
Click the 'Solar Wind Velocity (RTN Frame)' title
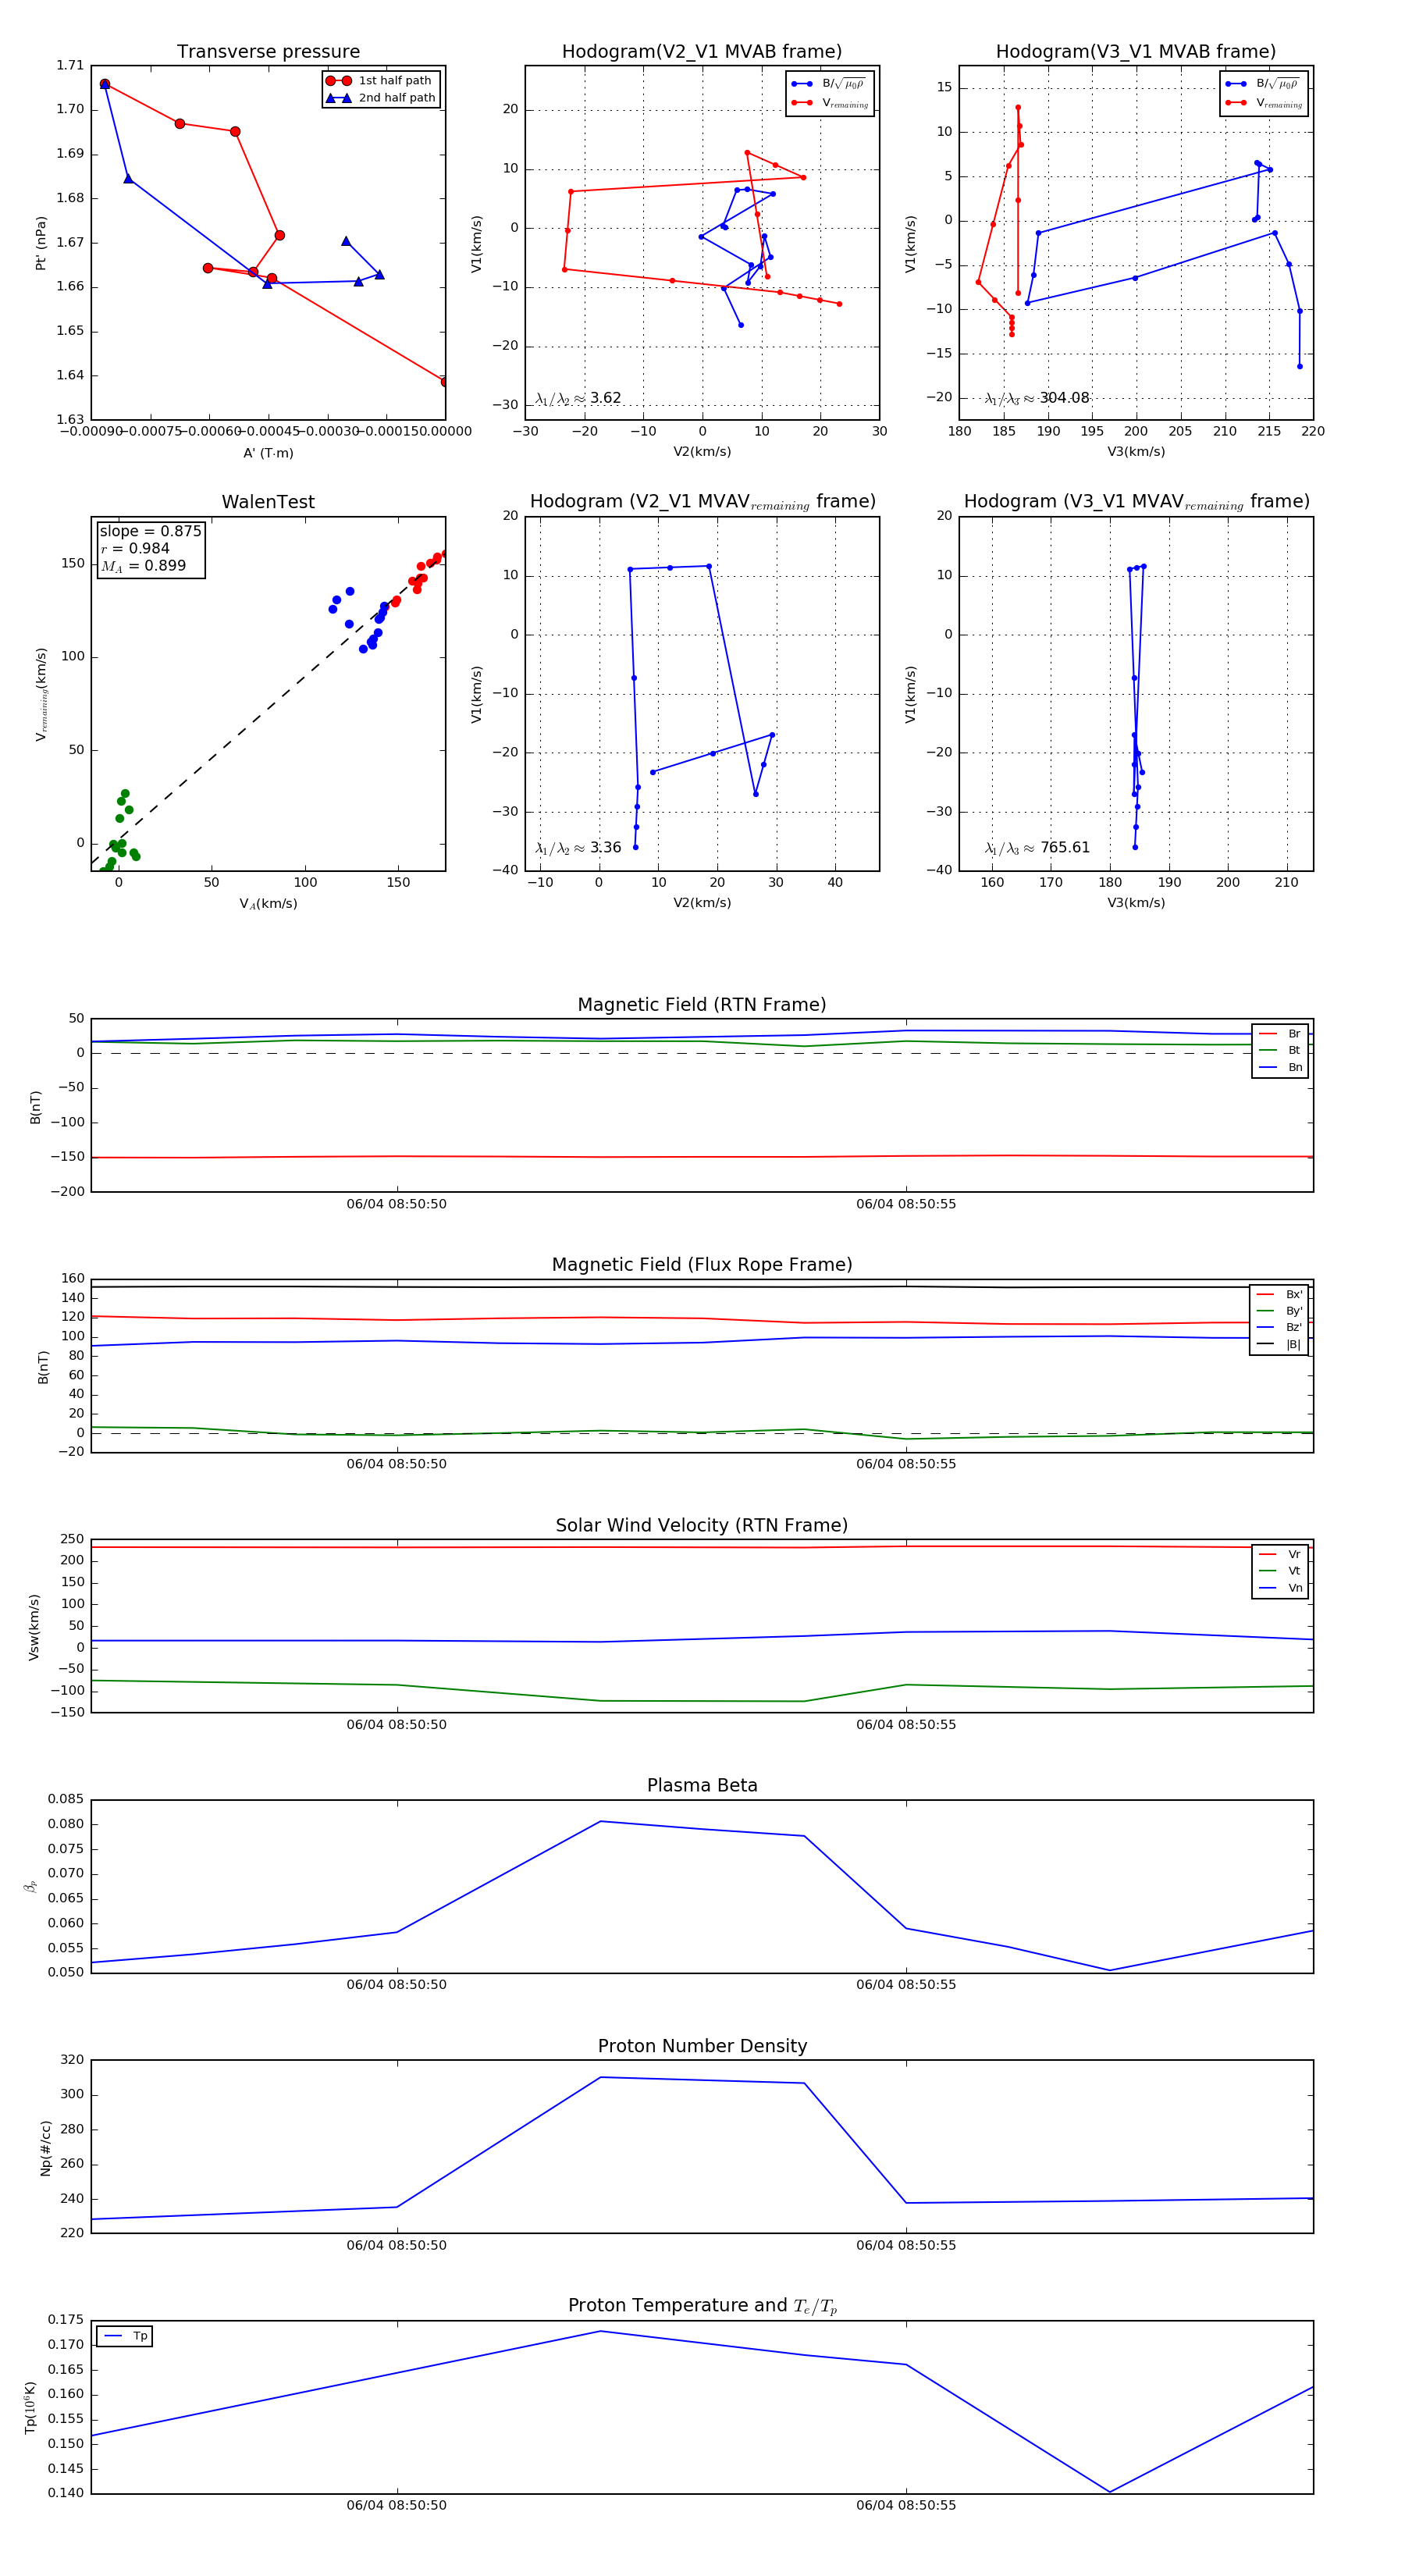point(702,1525)
